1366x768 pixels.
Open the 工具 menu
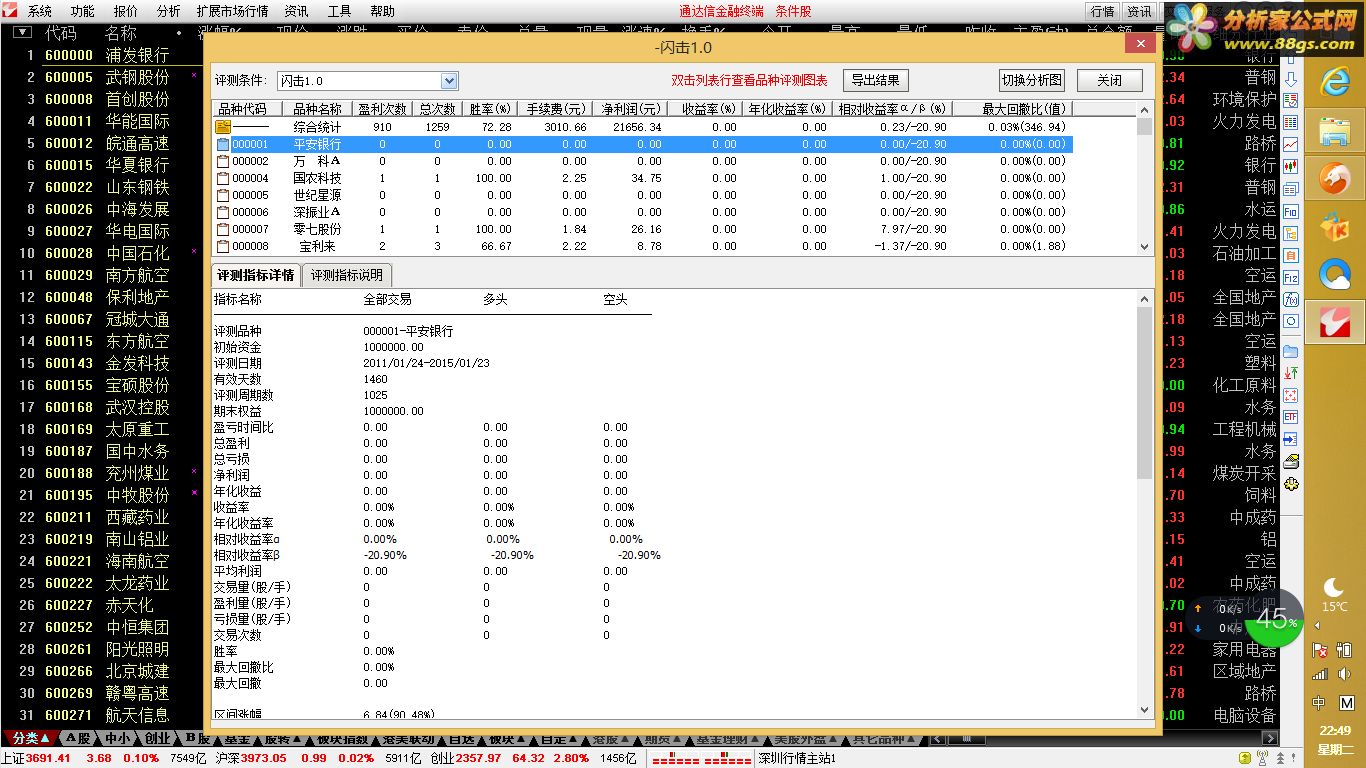339,11
